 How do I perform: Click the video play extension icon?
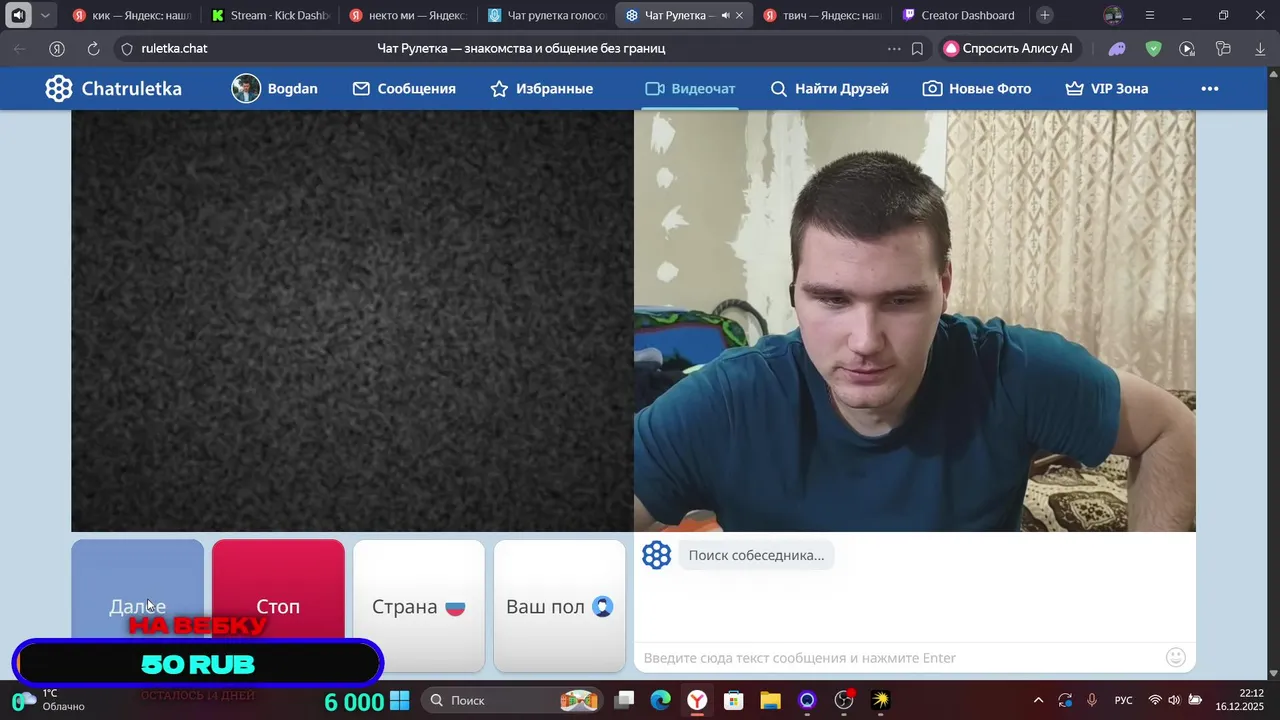[1187, 48]
